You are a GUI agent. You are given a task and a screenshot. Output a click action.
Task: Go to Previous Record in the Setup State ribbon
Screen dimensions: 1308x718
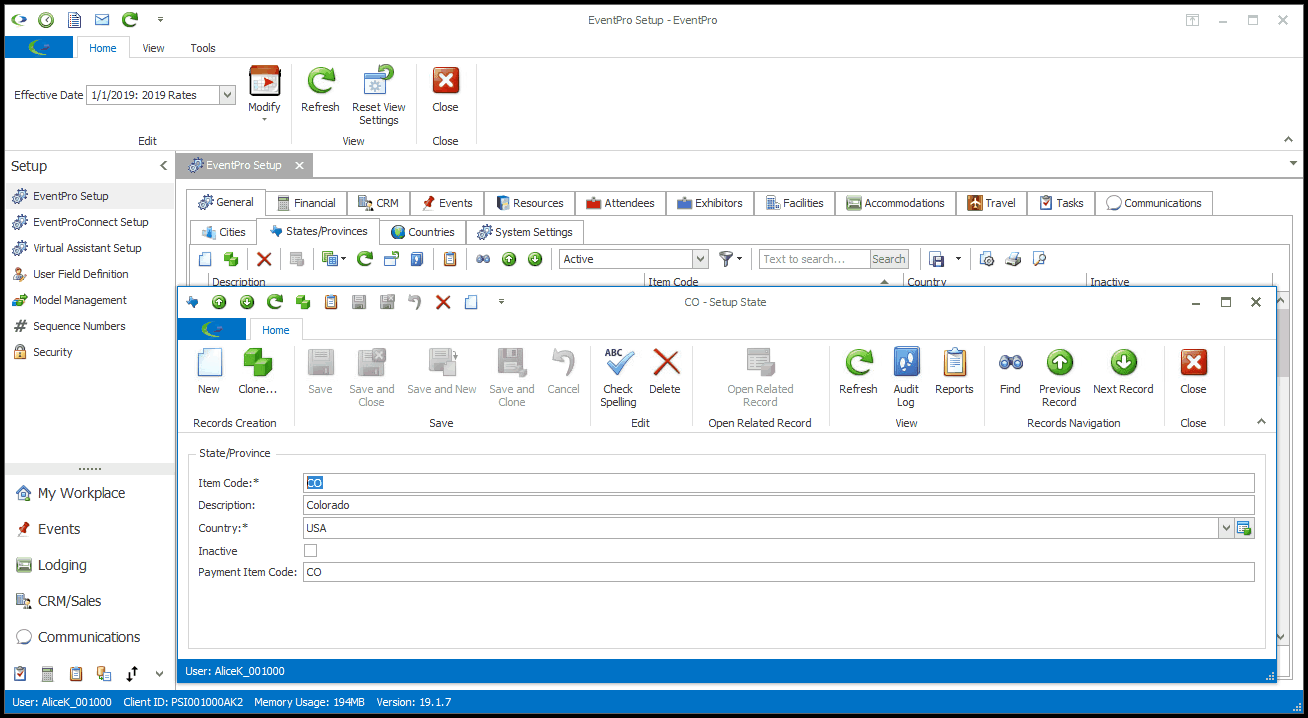1060,377
